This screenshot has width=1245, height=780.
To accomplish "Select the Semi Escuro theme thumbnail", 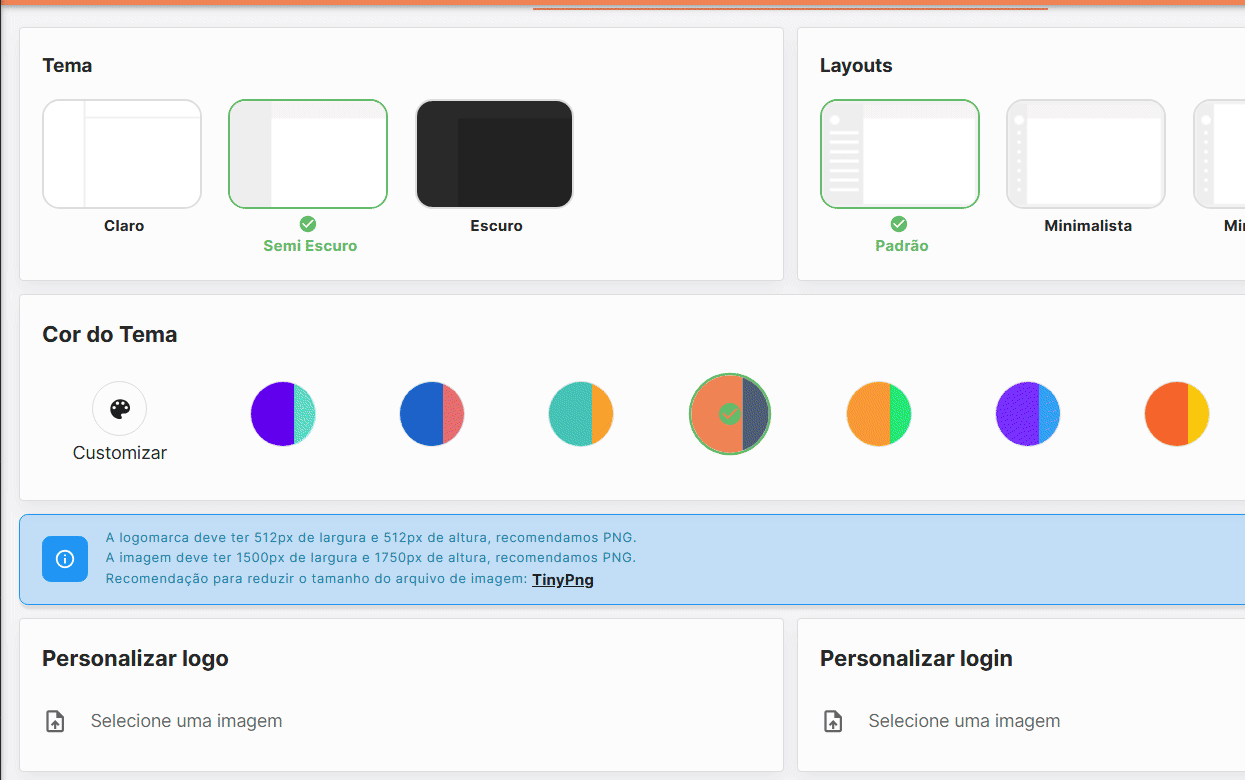I will 308,154.
